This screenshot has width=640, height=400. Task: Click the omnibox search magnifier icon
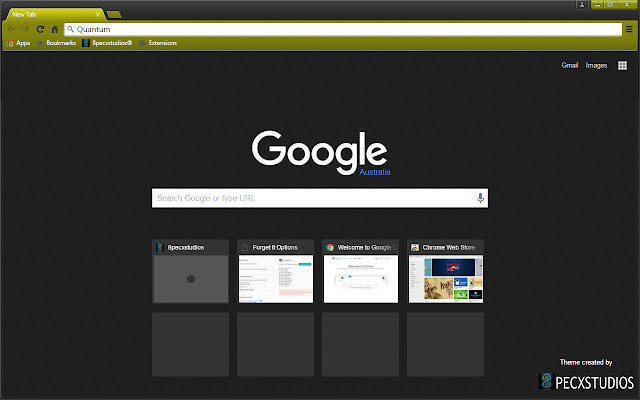(x=71, y=29)
